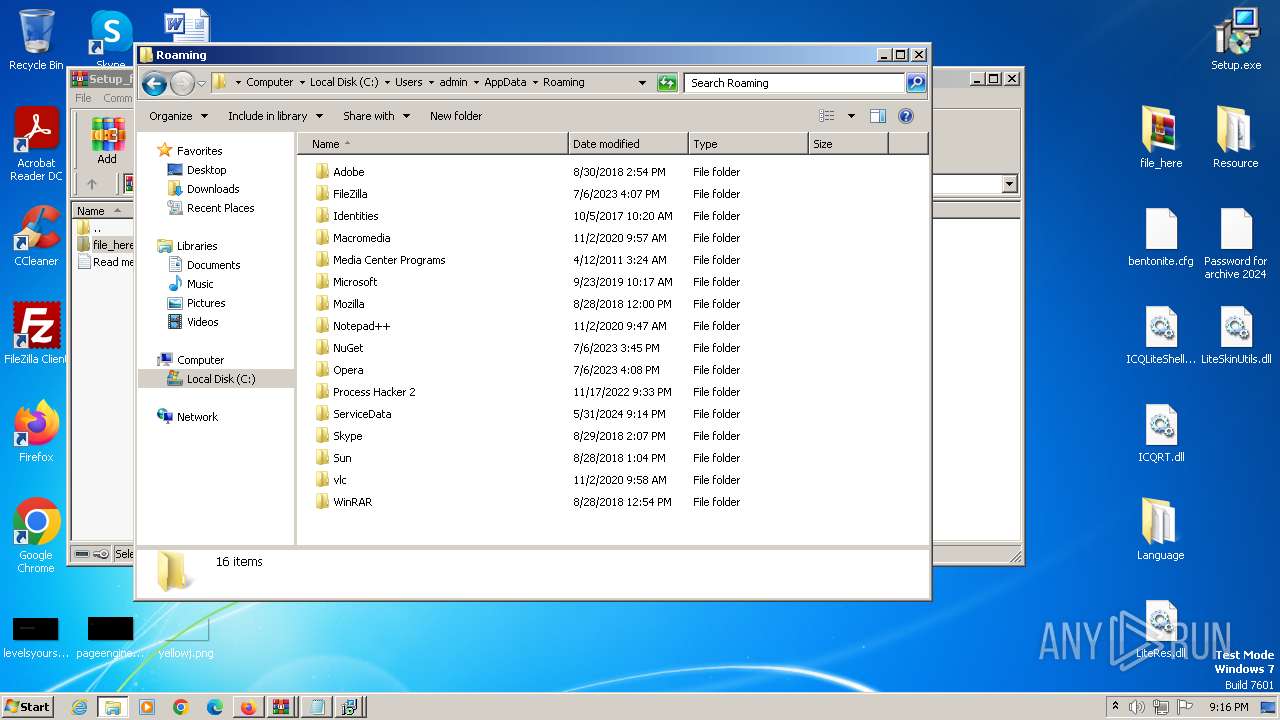Click admin in the address breadcrumb
The width and height of the screenshot is (1280, 720).
pyautogui.click(x=453, y=83)
